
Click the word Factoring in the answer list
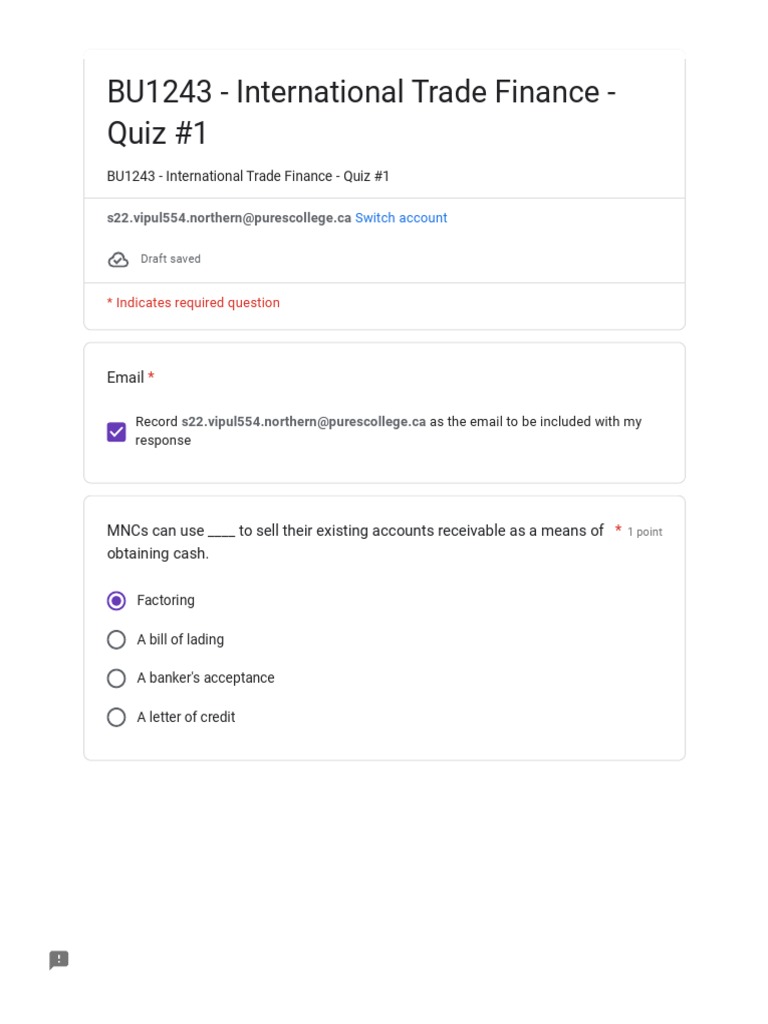click(166, 601)
